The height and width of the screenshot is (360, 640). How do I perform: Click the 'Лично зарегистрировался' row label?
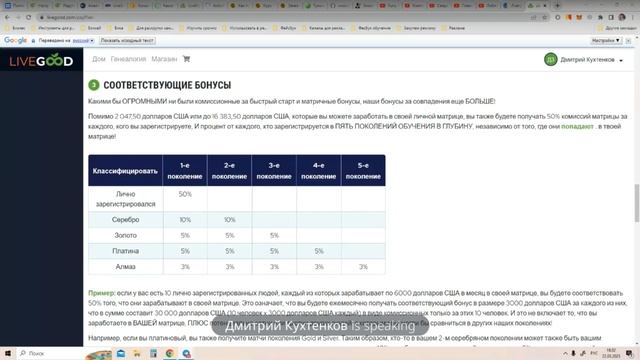[x=125, y=199]
